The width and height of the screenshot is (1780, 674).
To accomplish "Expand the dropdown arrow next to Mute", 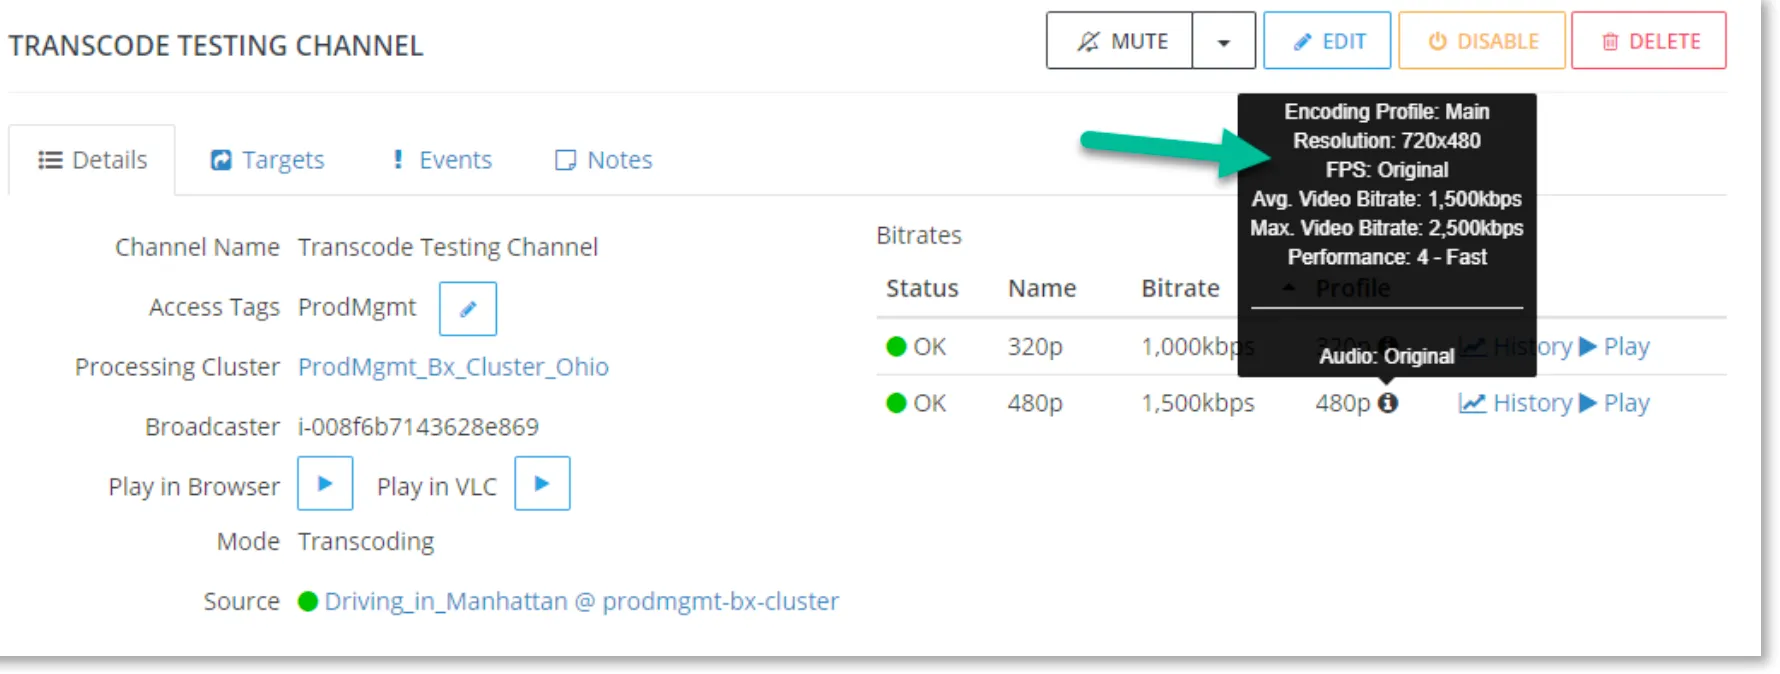I will tap(1224, 41).
